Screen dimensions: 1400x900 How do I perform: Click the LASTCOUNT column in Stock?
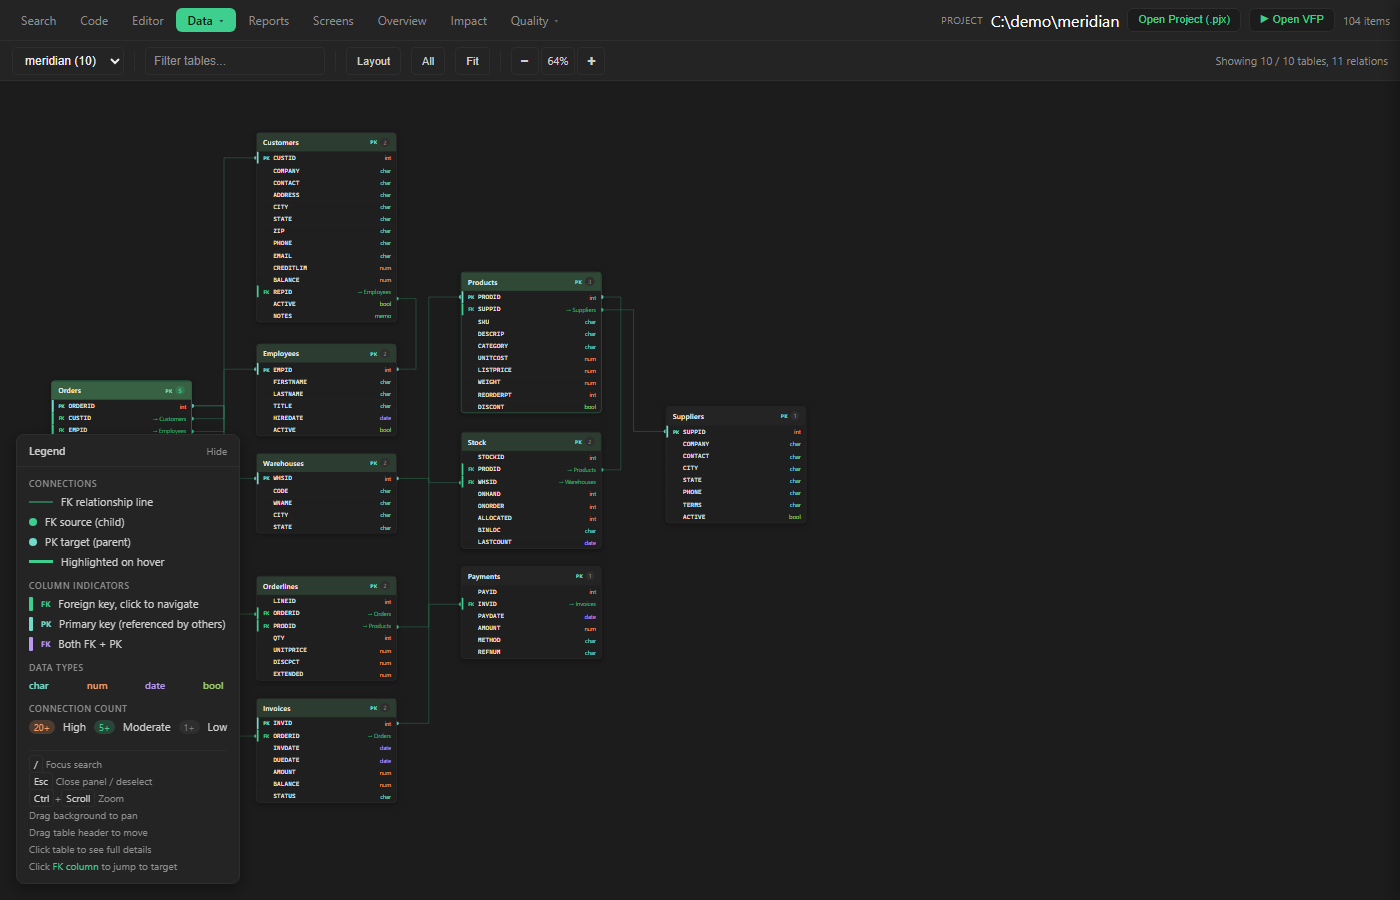click(x=531, y=542)
